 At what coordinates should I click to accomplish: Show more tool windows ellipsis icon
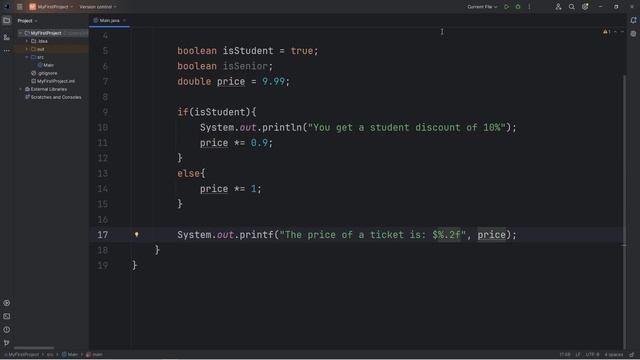(x=7, y=51)
